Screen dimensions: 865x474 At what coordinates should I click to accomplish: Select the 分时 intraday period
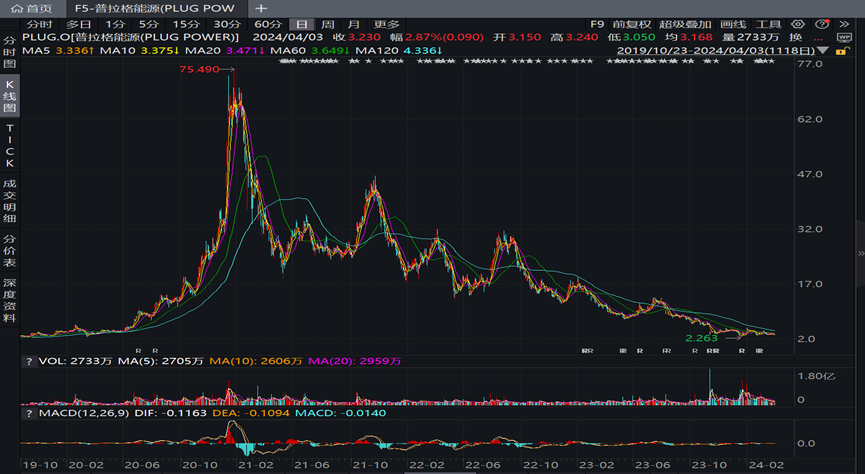point(40,24)
